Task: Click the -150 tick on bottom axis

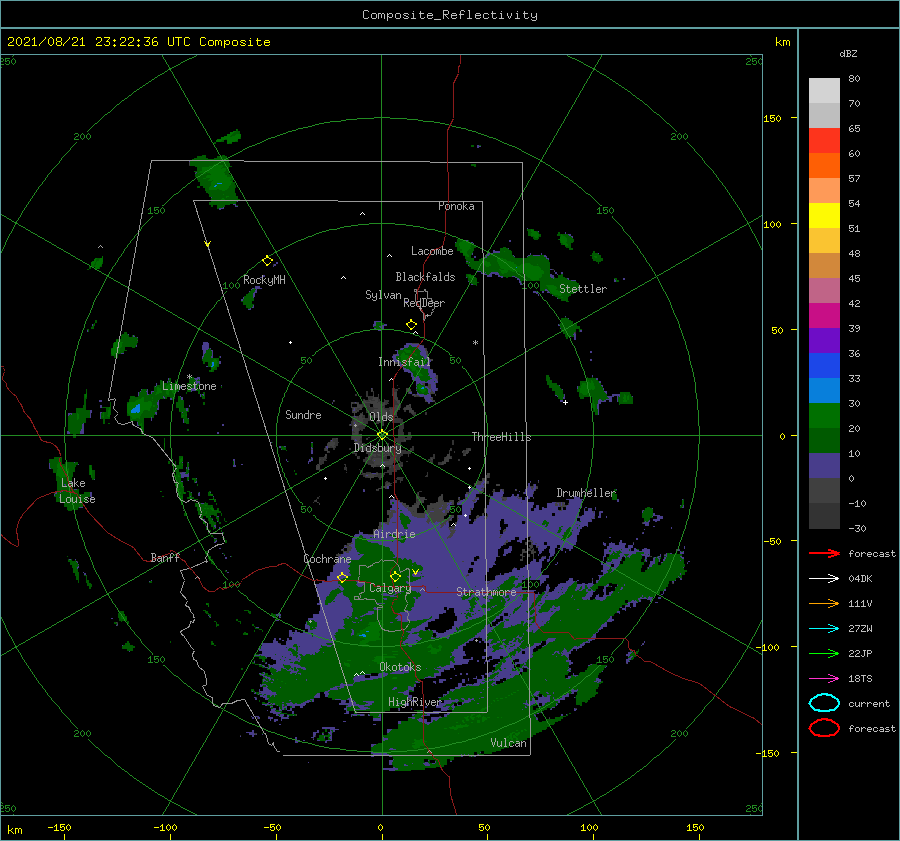Action: tap(60, 827)
